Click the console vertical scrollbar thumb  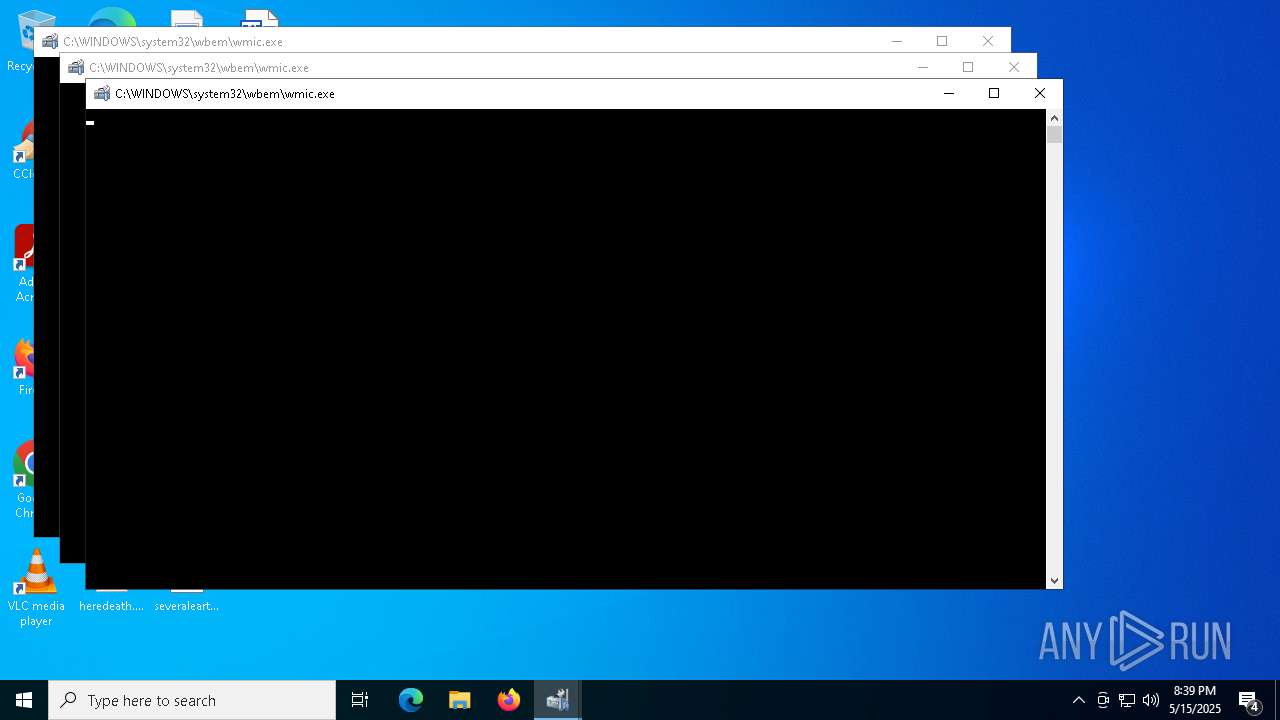(1054, 135)
